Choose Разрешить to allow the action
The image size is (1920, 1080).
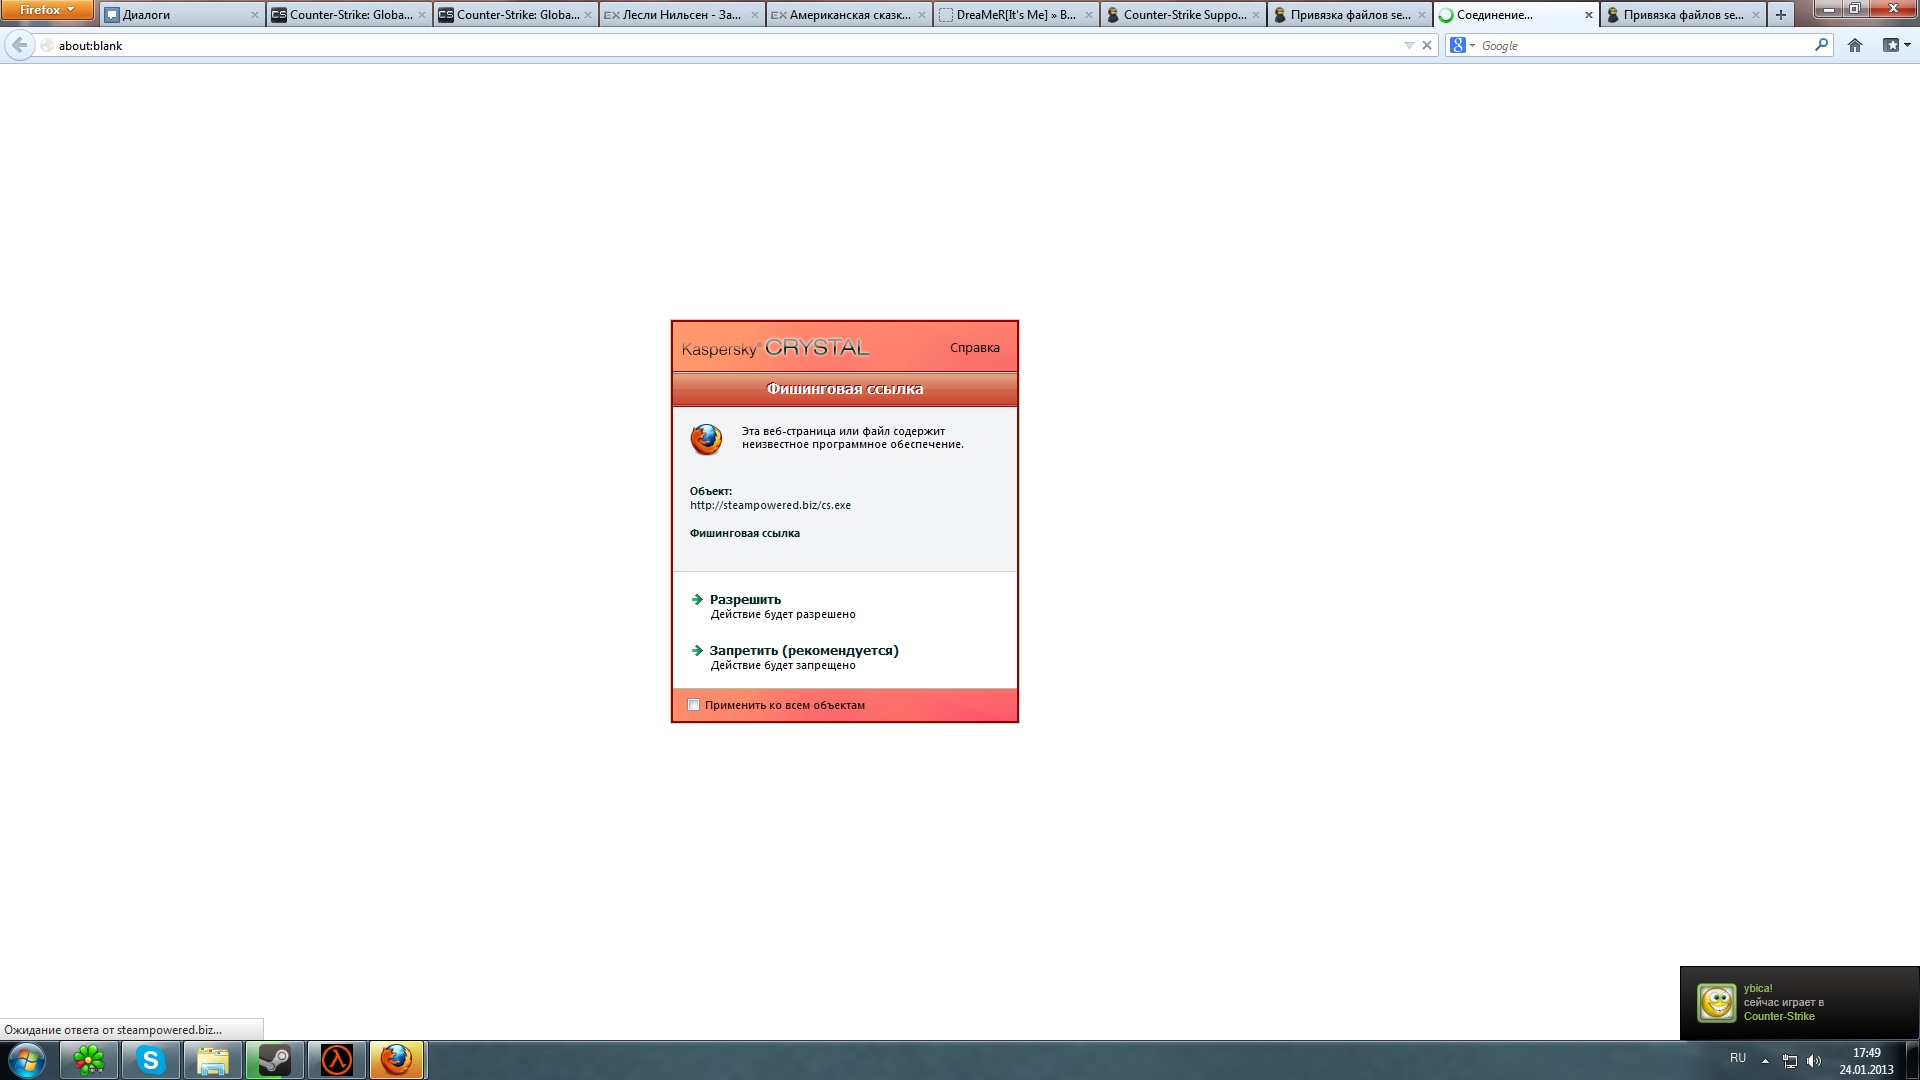tap(745, 600)
